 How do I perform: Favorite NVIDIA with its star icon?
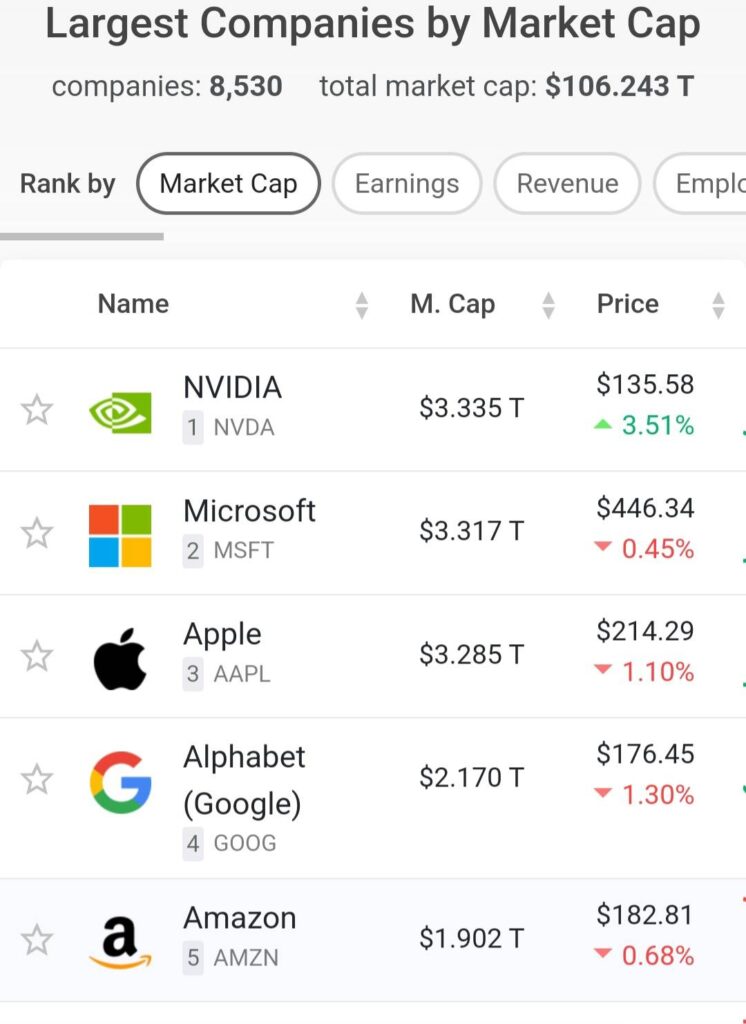click(37, 410)
